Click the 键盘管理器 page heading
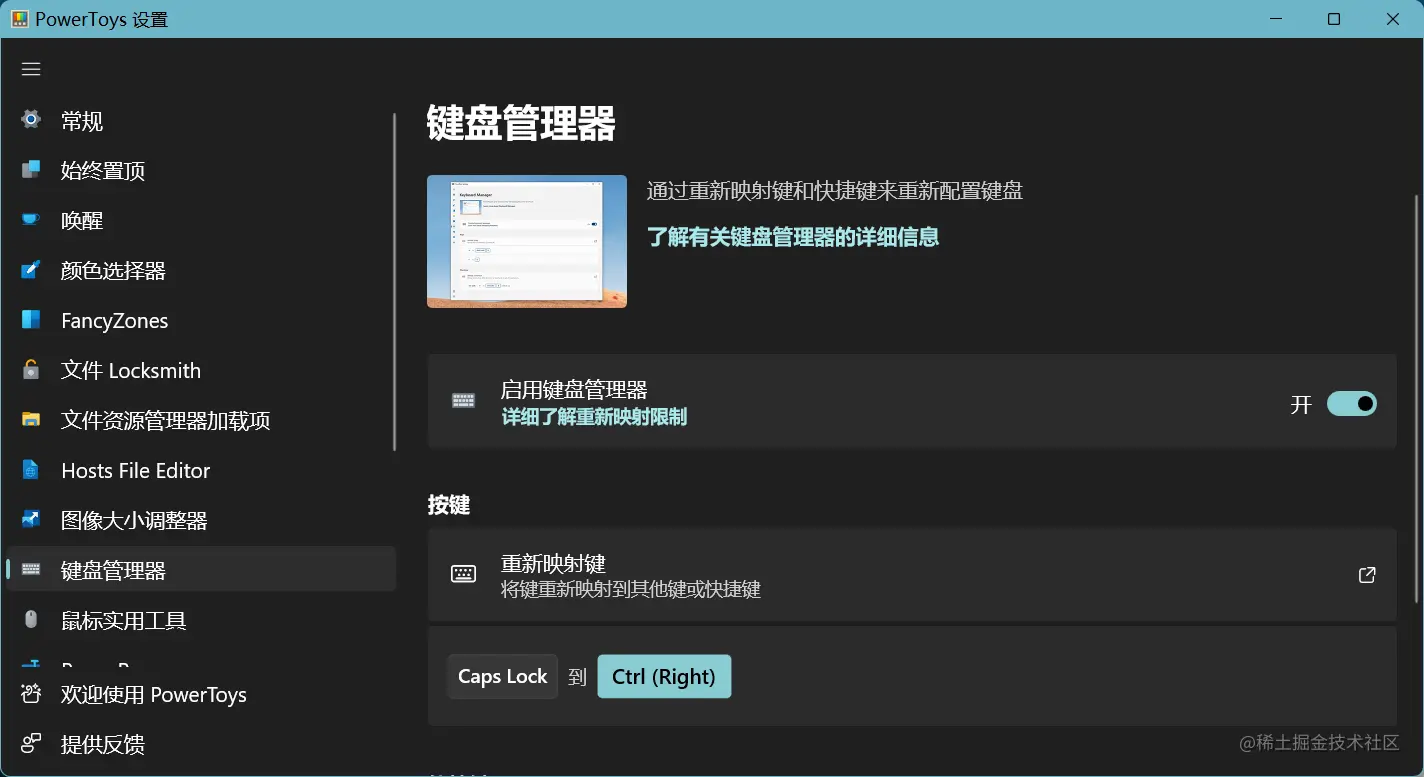 pyautogui.click(x=521, y=124)
